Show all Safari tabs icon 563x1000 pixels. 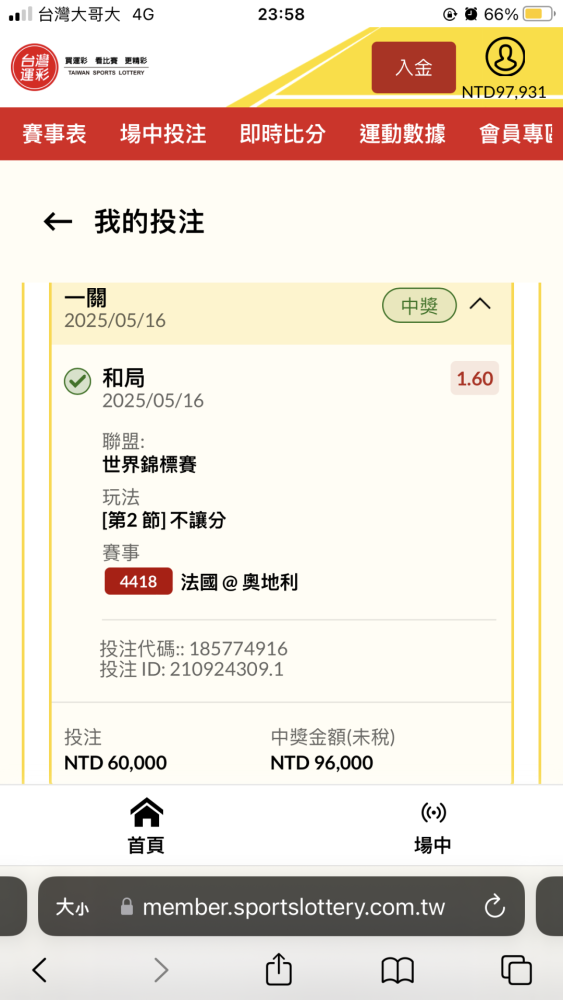(516, 970)
